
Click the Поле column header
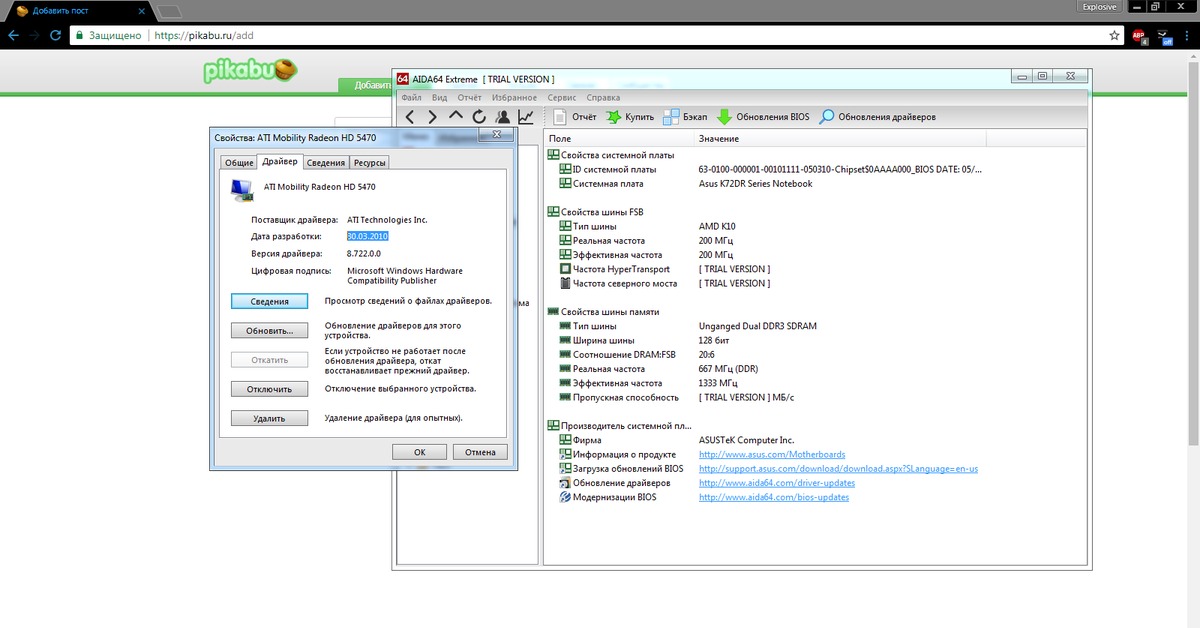(618, 138)
